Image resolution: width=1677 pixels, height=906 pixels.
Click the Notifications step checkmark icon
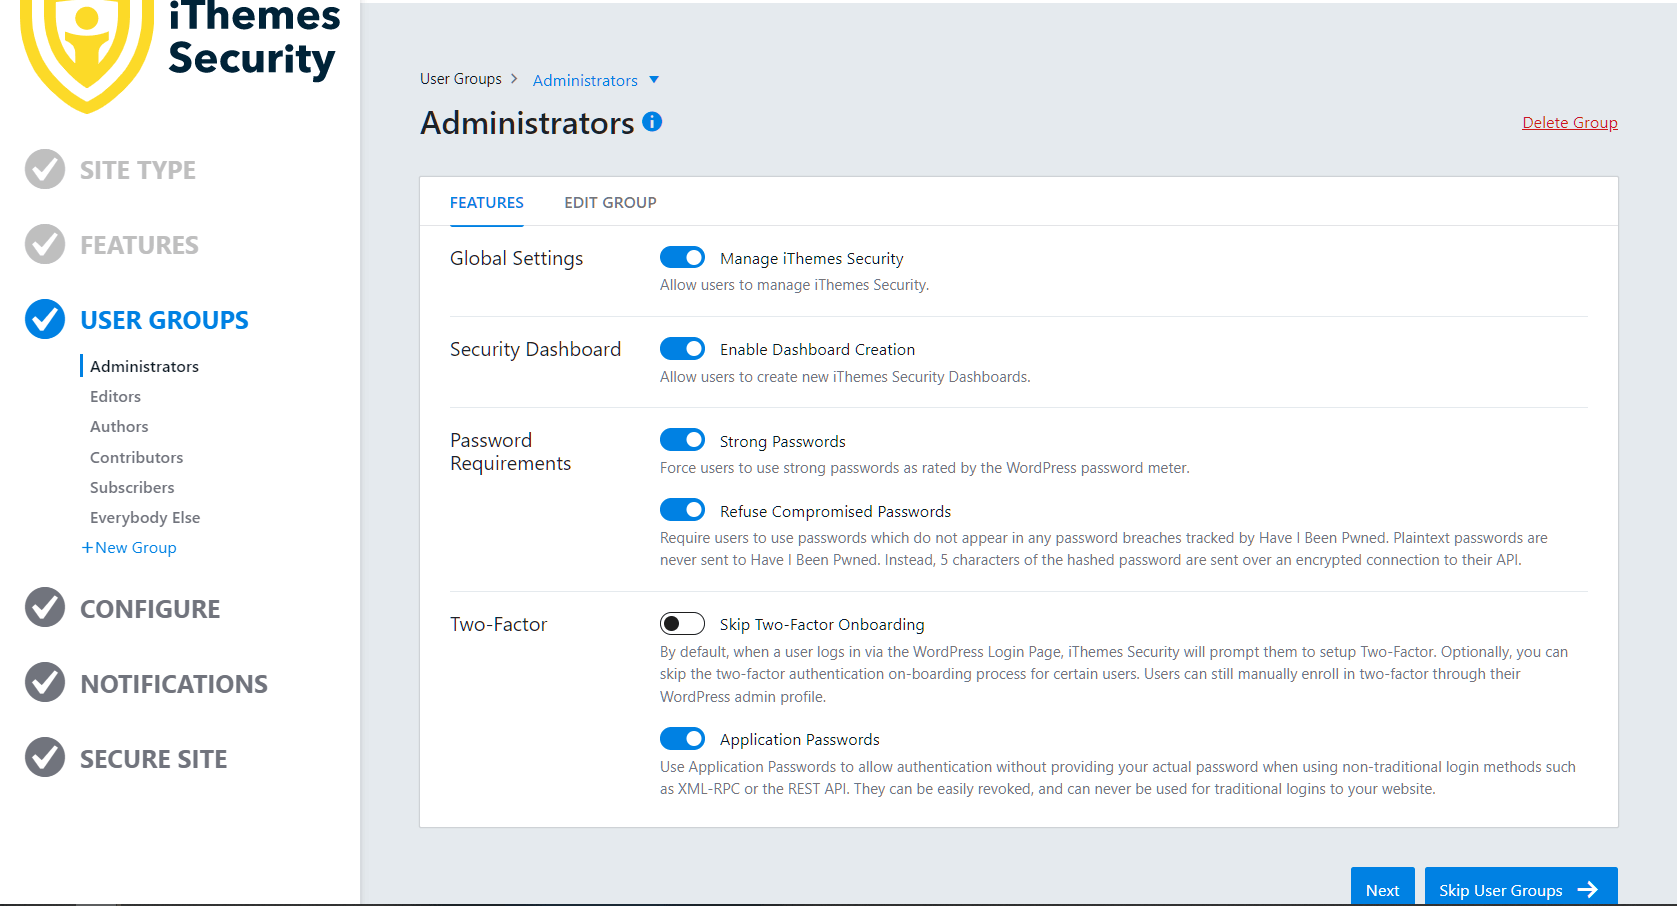tap(45, 682)
